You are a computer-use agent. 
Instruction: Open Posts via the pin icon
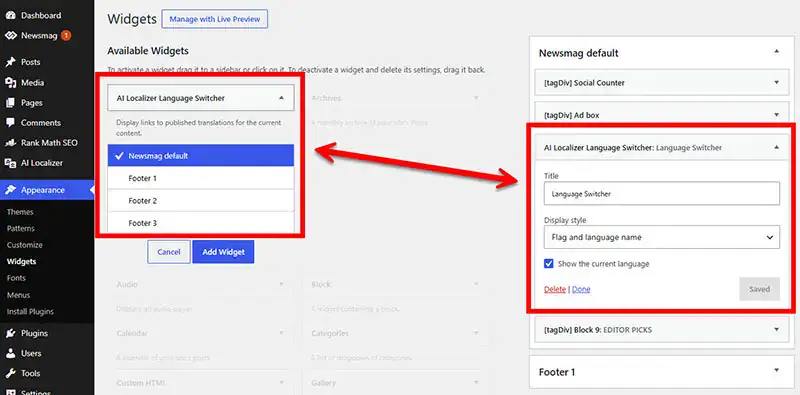(11, 62)
